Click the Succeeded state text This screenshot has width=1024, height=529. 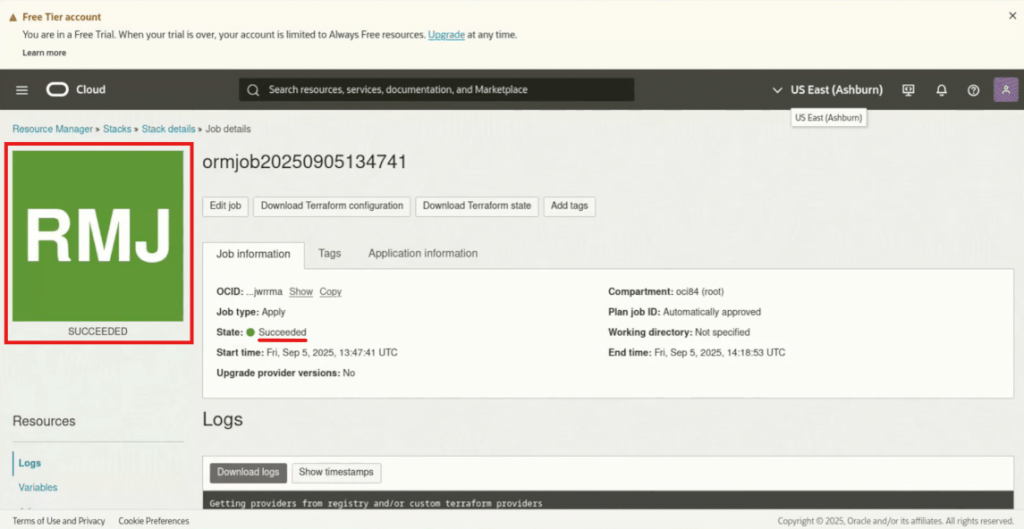tap(282, 332)
